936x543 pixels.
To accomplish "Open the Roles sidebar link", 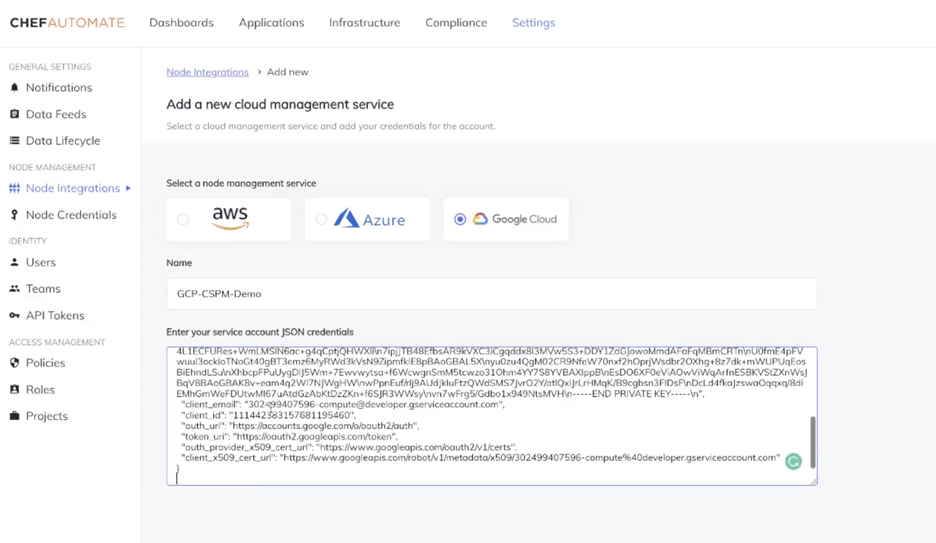I will point(41,390).
